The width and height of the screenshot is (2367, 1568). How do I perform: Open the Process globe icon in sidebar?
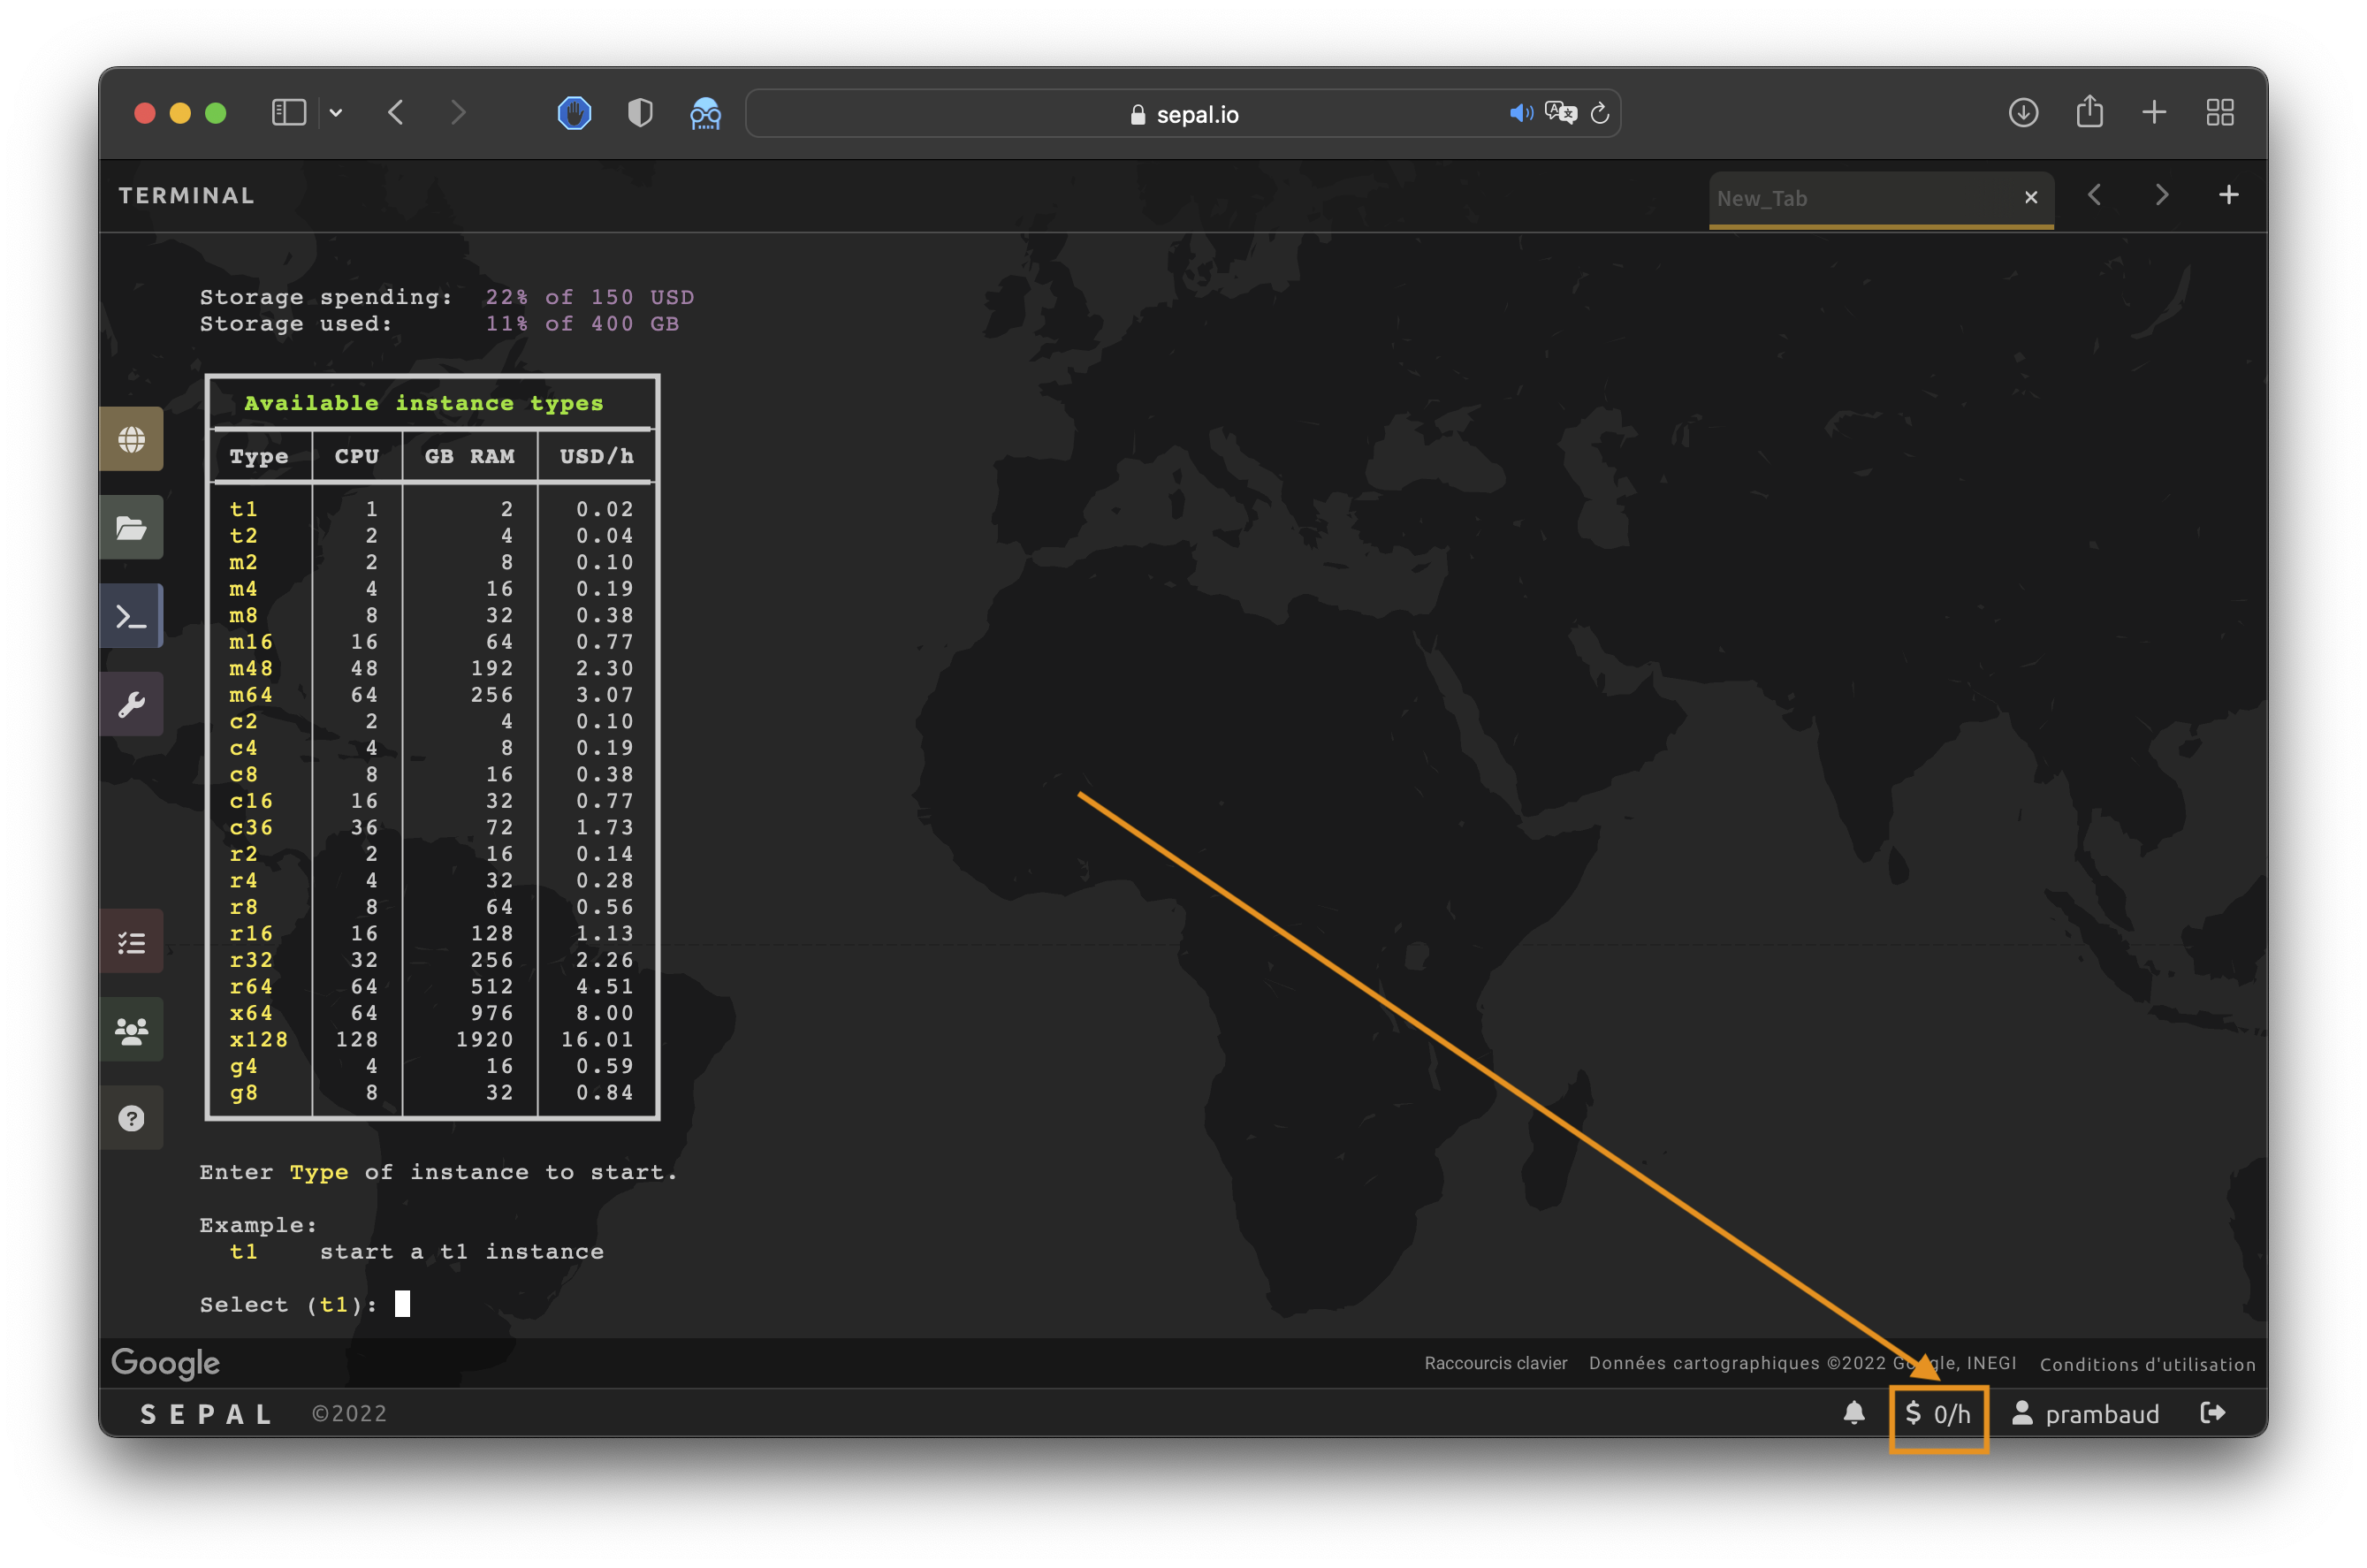click(x=131, y=439)
